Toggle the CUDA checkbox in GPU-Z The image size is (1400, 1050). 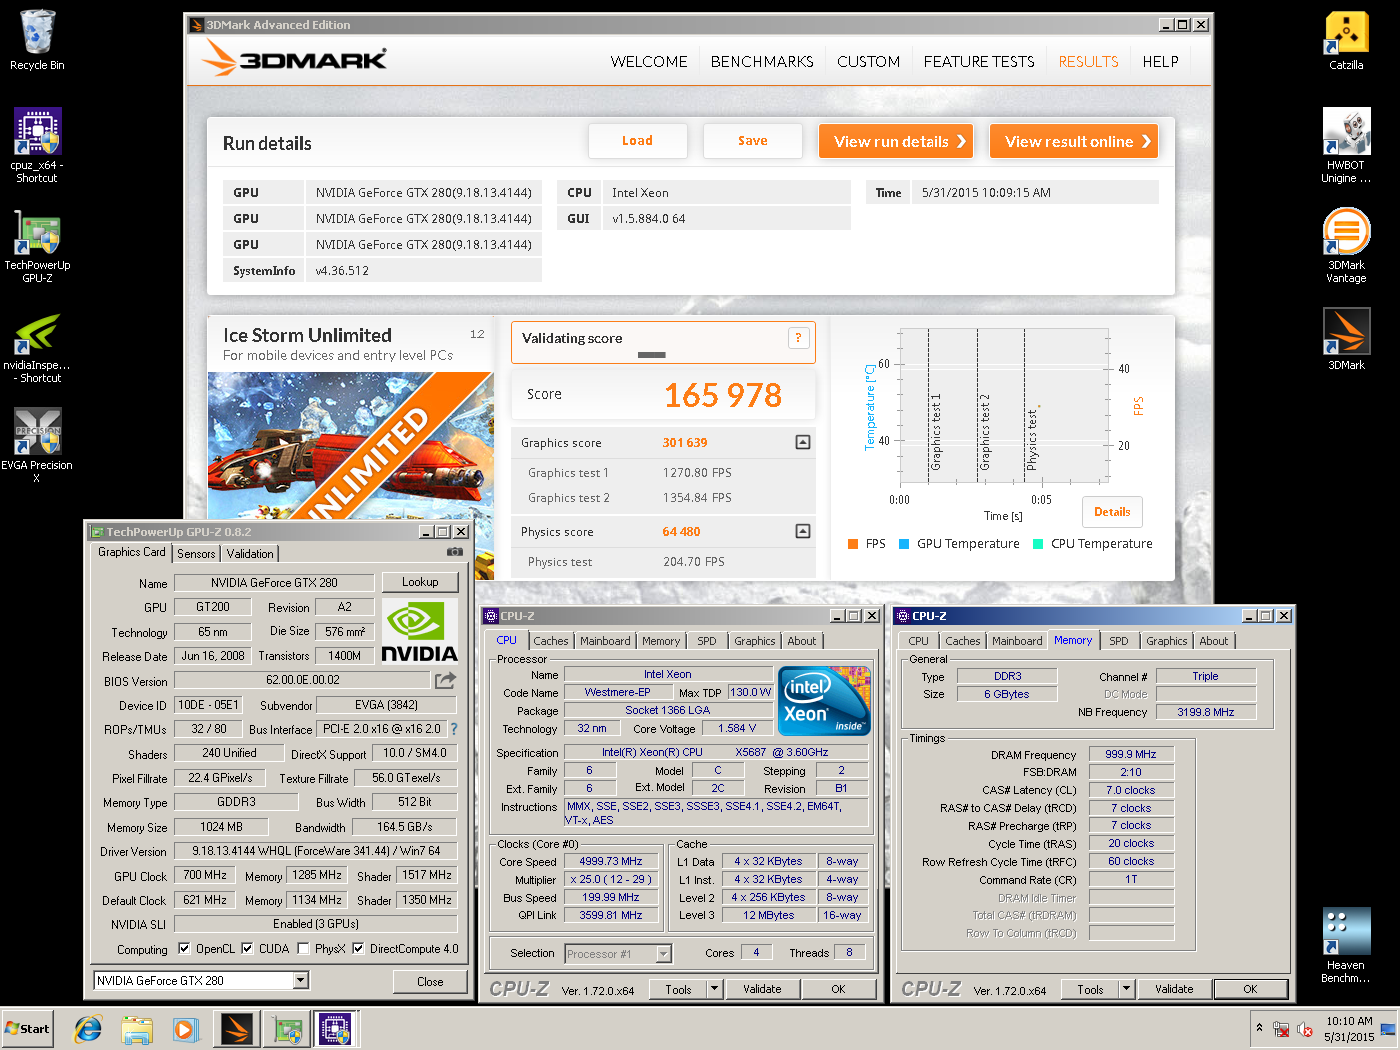click(247, 949)
